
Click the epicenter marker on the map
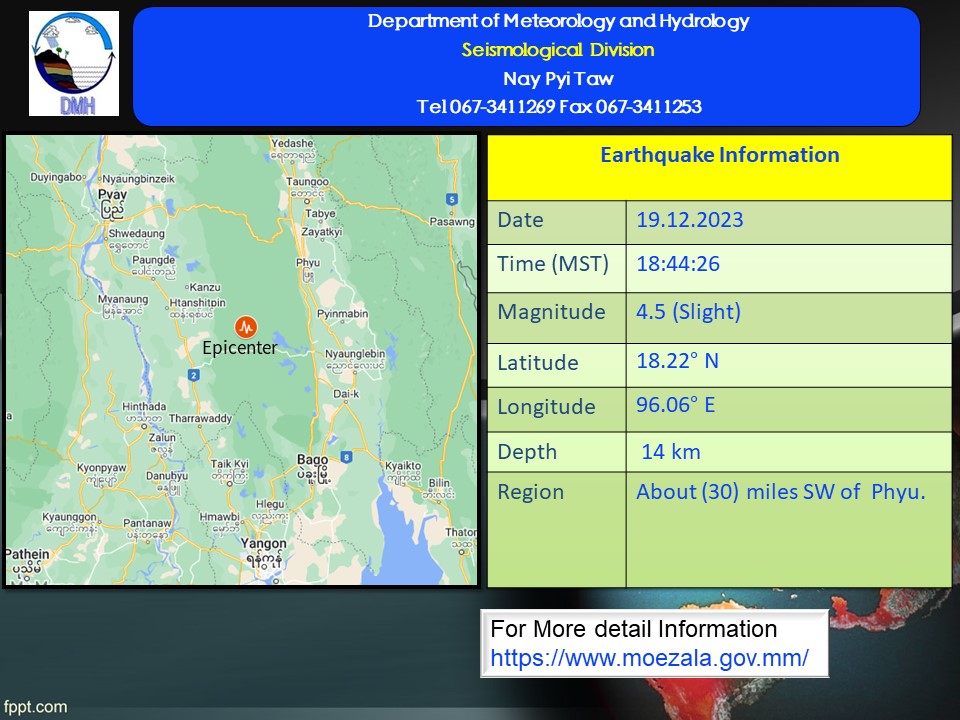(246, 328)
